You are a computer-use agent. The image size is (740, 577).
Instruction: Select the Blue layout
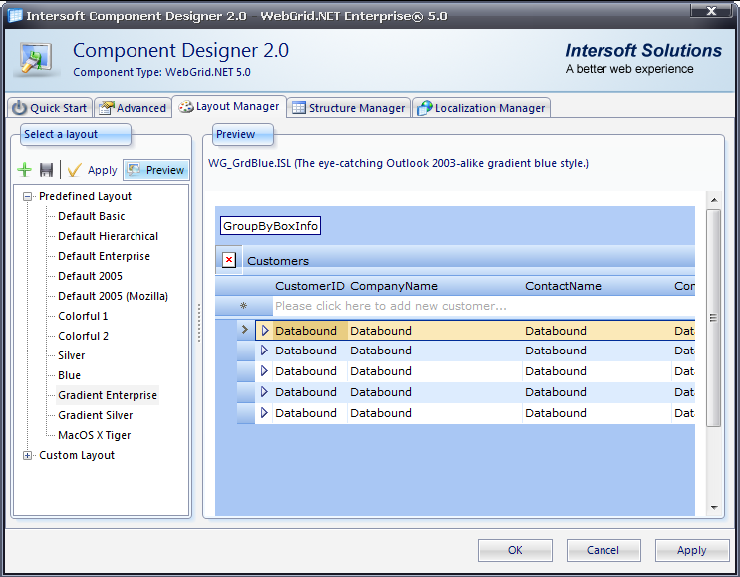coord(69,375)
